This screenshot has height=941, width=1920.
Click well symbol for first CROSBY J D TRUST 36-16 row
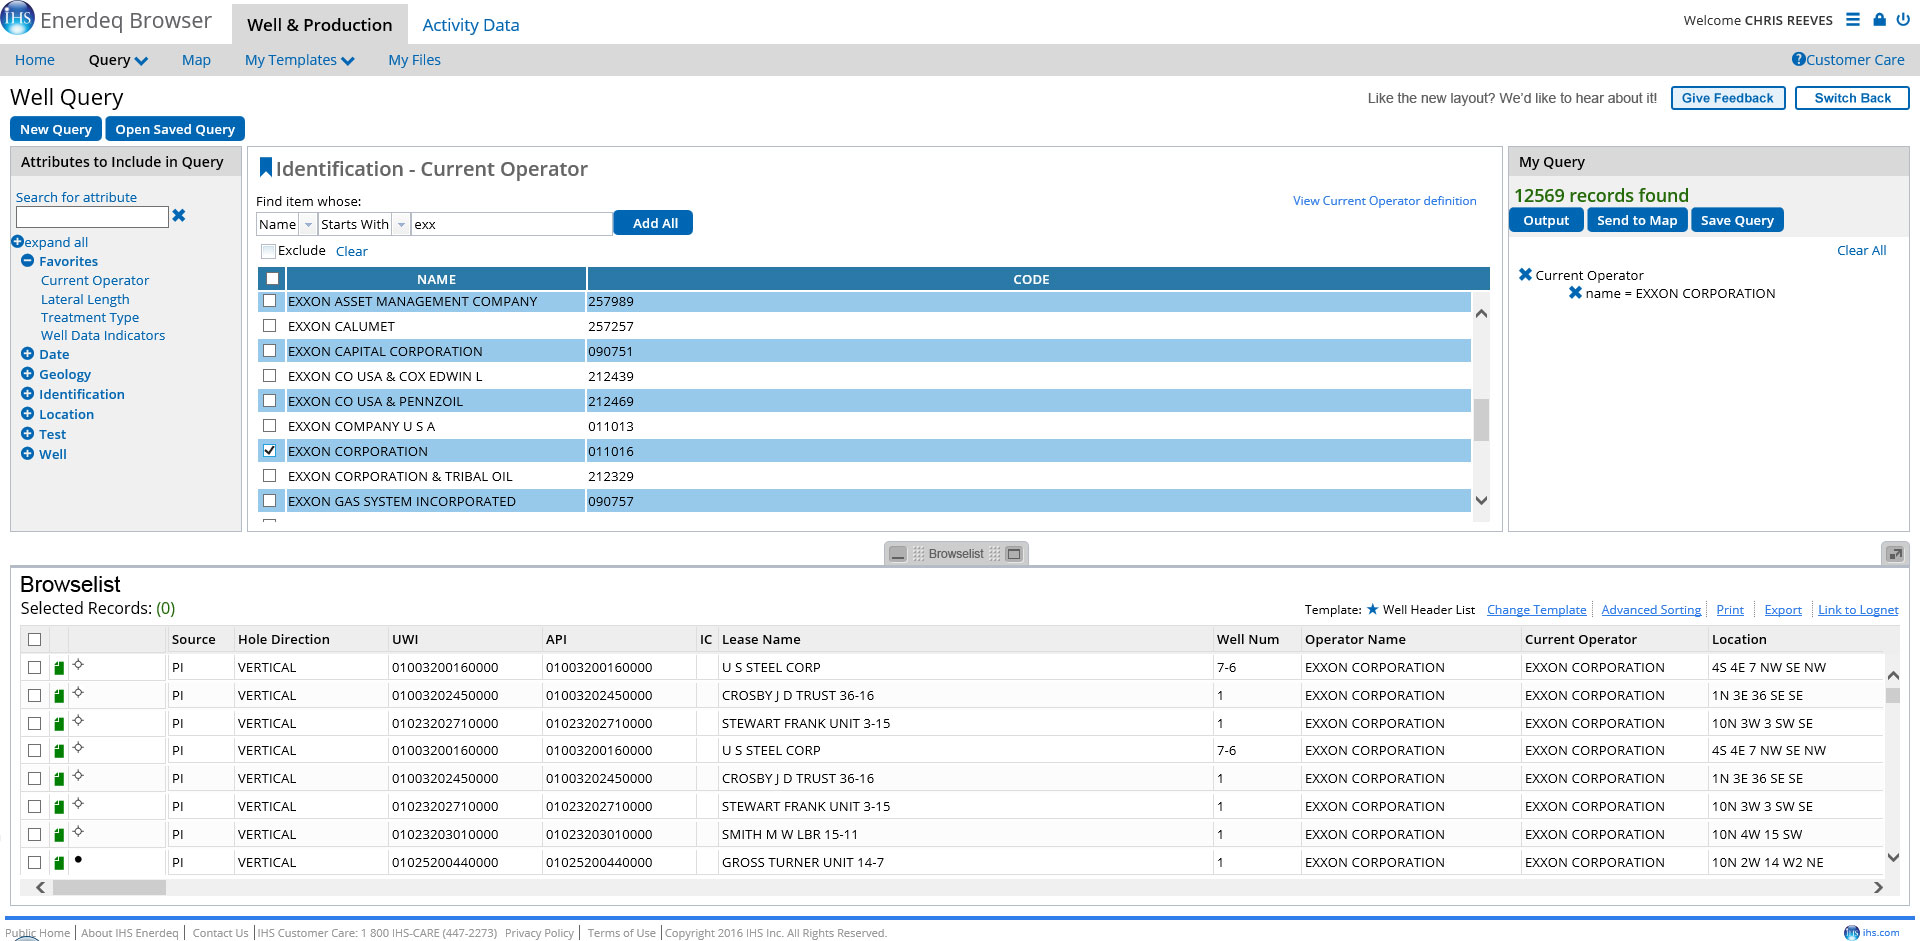[78, 693]
